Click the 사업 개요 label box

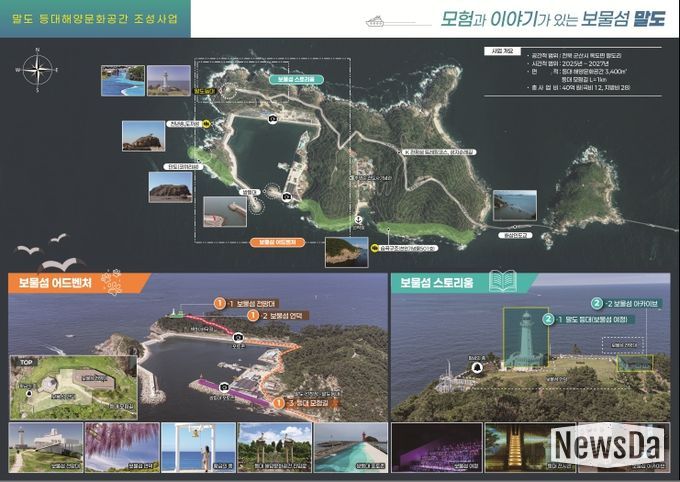[502, 51]
